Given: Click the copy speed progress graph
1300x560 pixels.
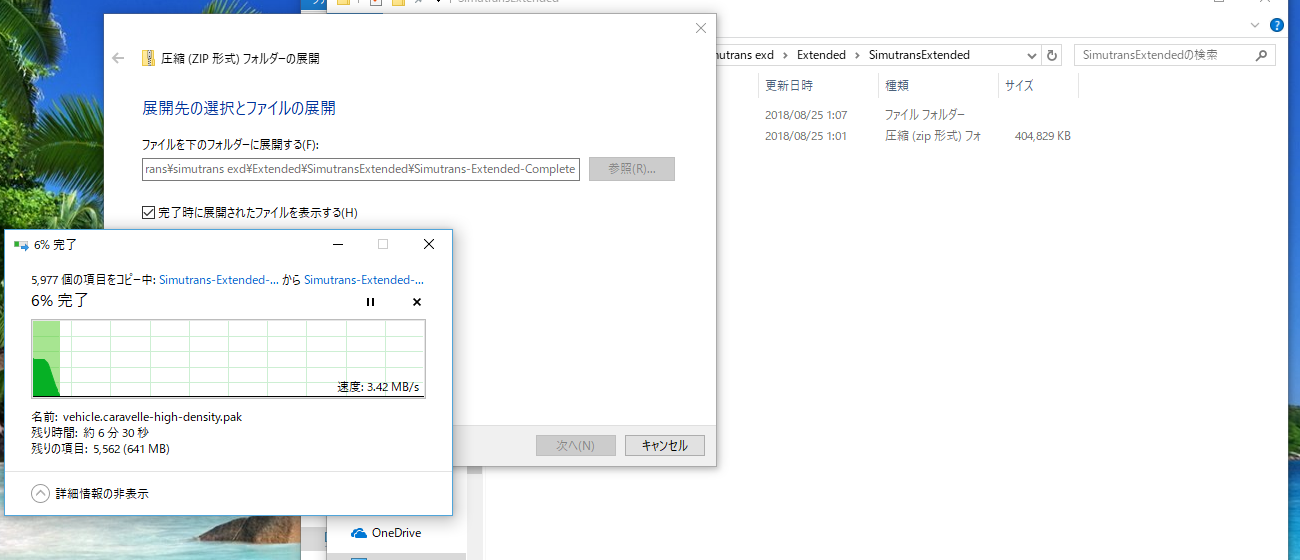Looking at the screenshot, I should point(229,359).
